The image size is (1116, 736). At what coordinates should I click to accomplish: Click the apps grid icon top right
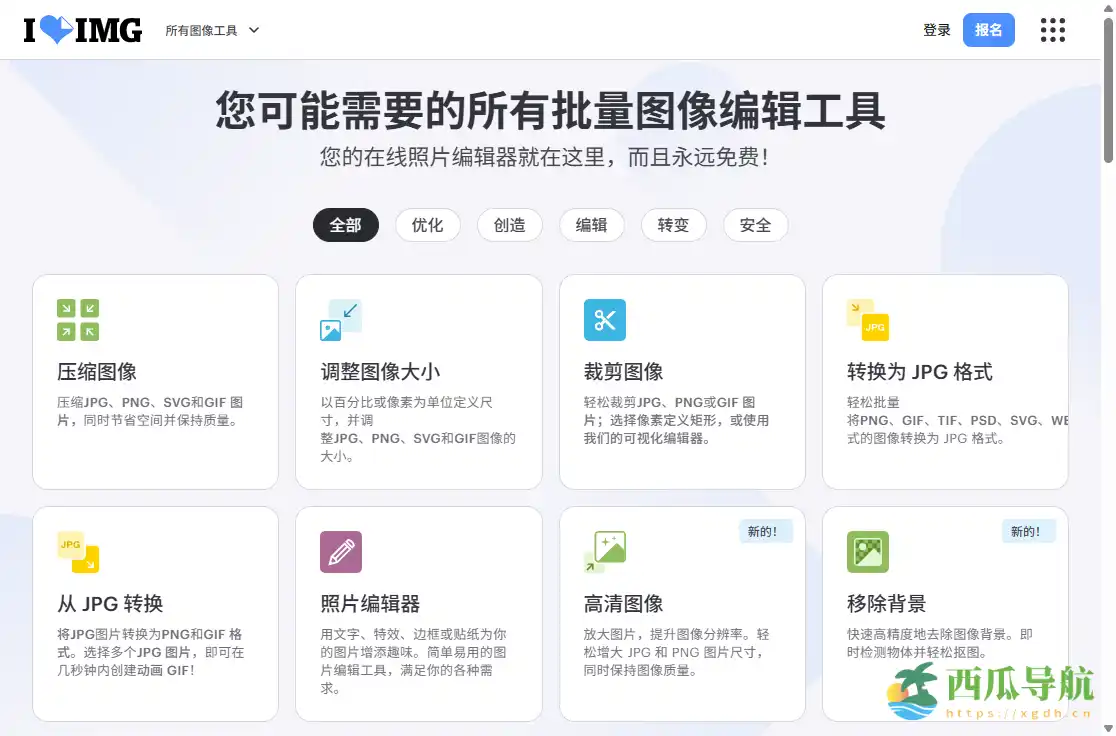coord(1053,30)
